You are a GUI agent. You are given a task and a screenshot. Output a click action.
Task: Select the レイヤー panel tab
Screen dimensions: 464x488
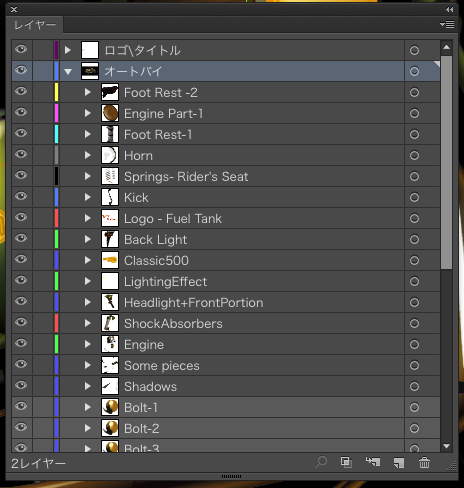click(35, 25)
